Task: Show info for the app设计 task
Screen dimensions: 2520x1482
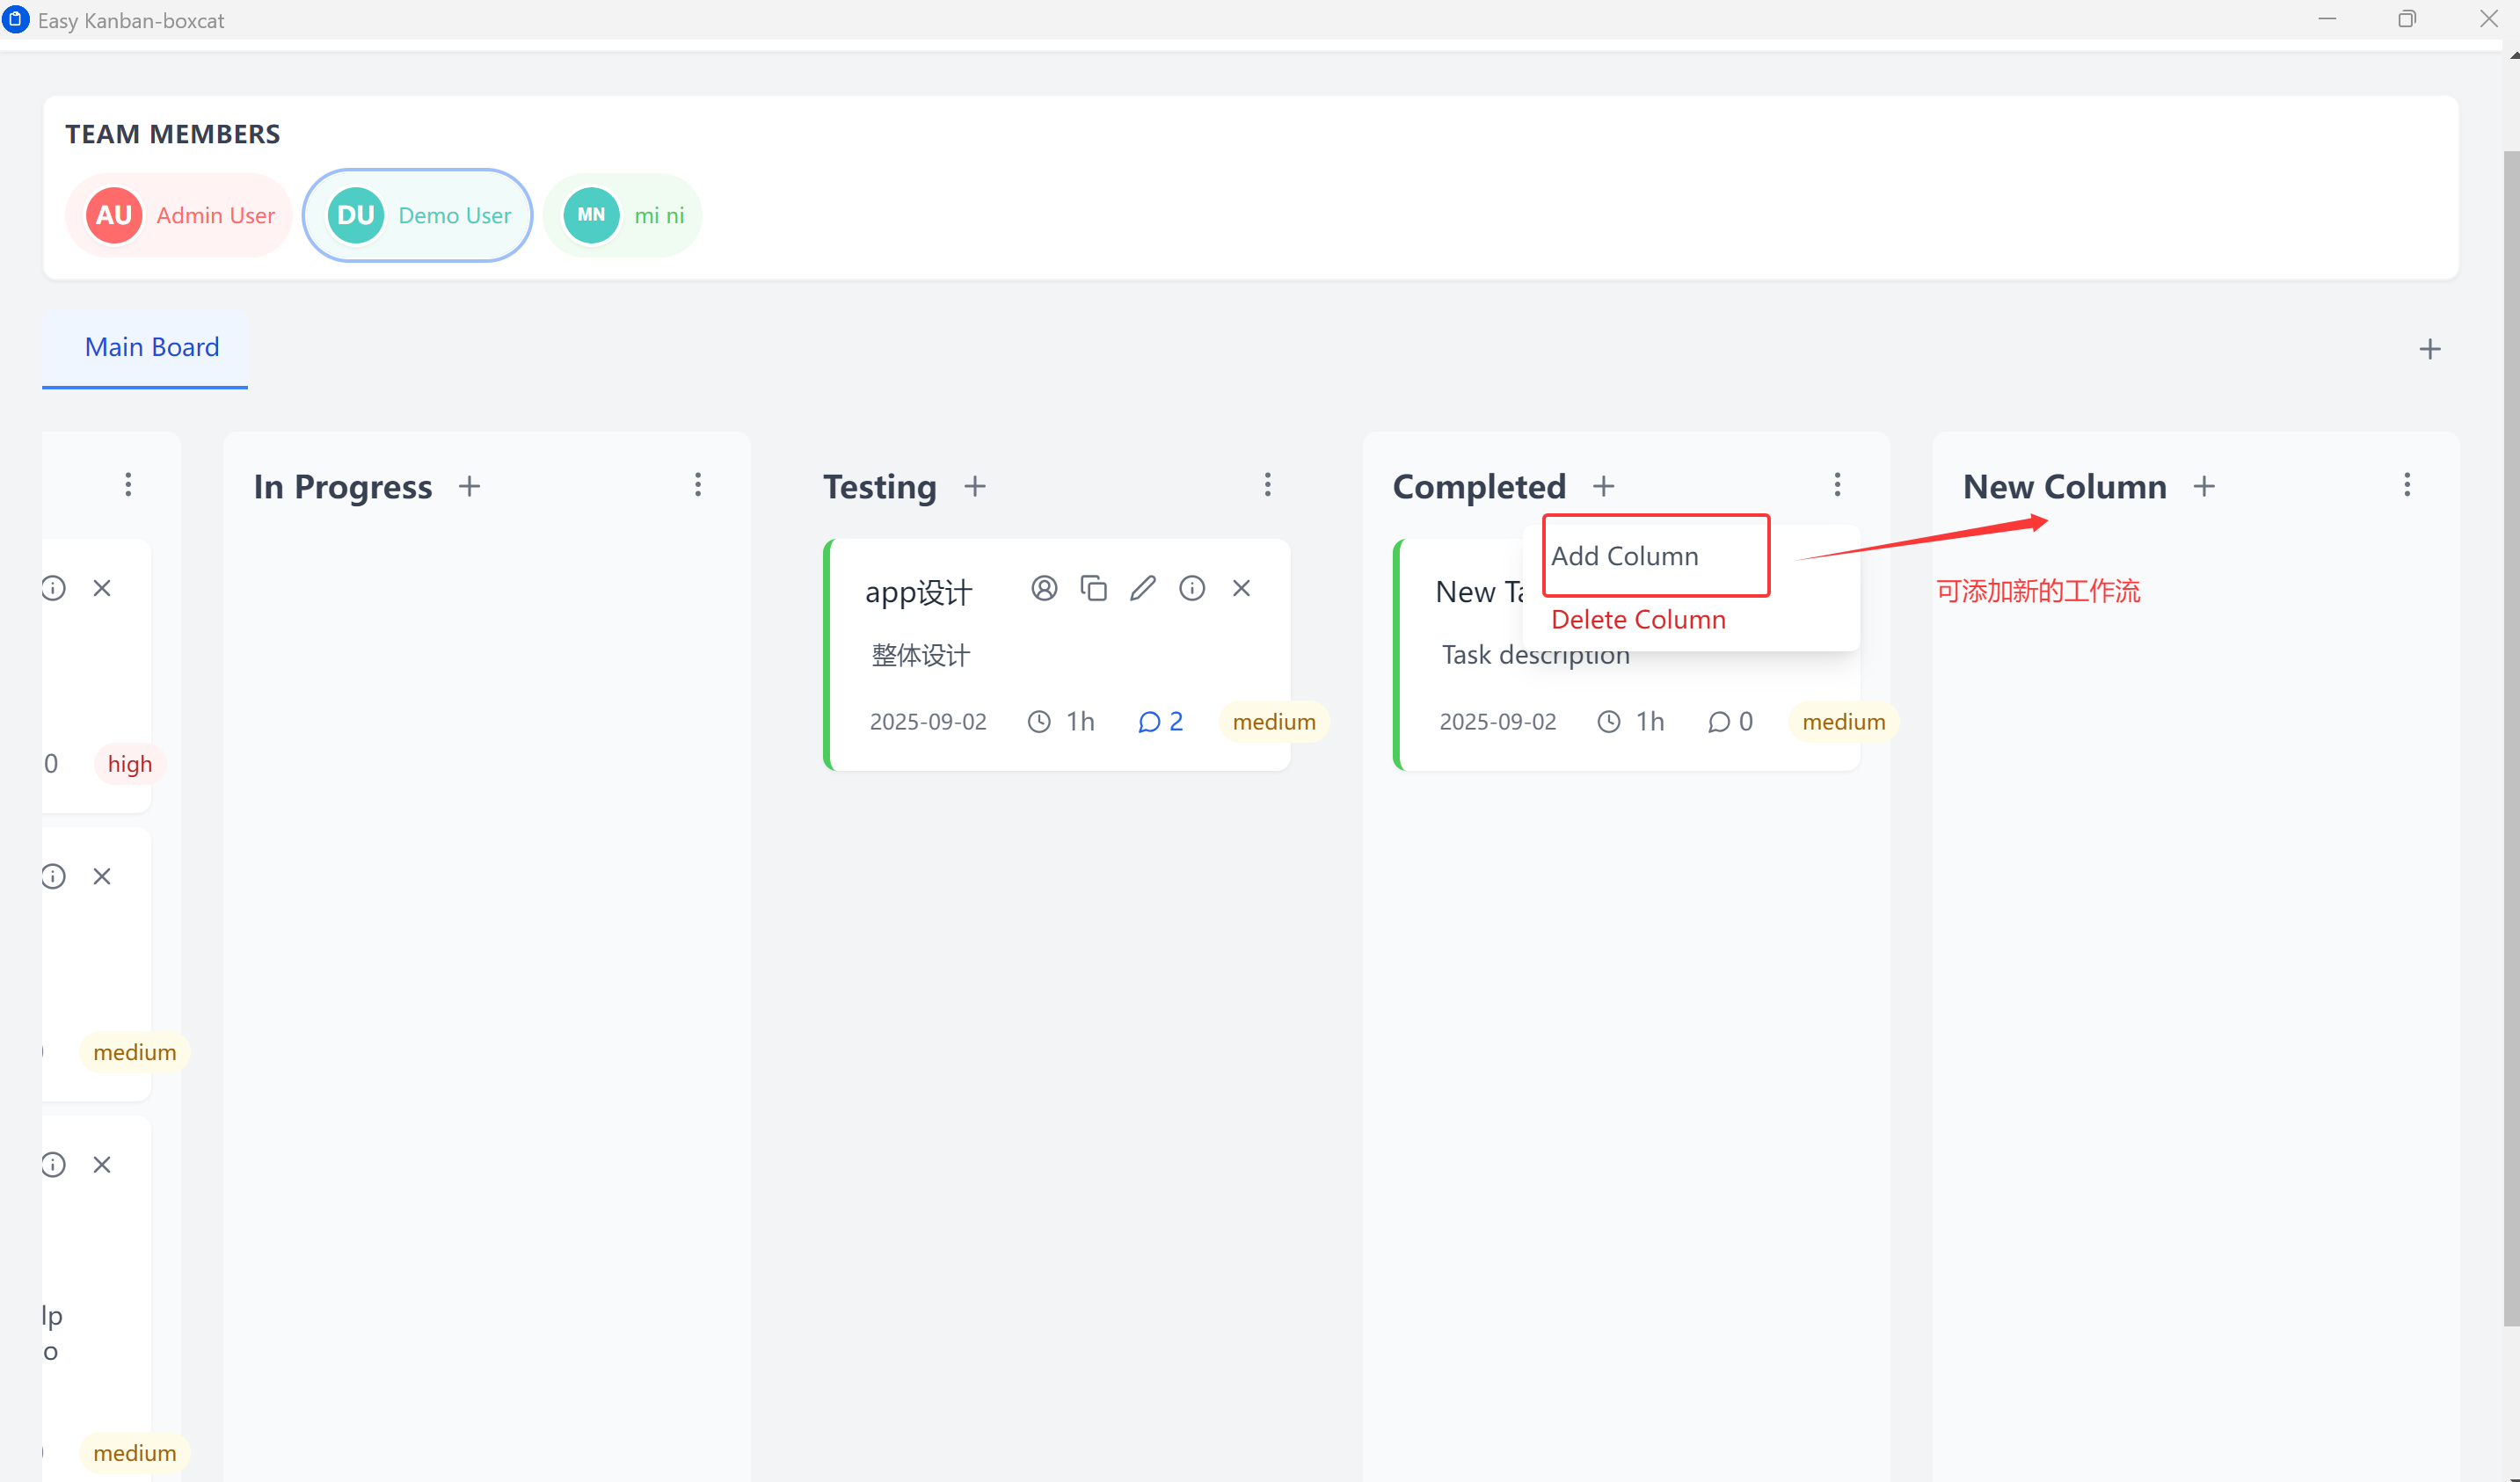Action: click(1192, 588)
